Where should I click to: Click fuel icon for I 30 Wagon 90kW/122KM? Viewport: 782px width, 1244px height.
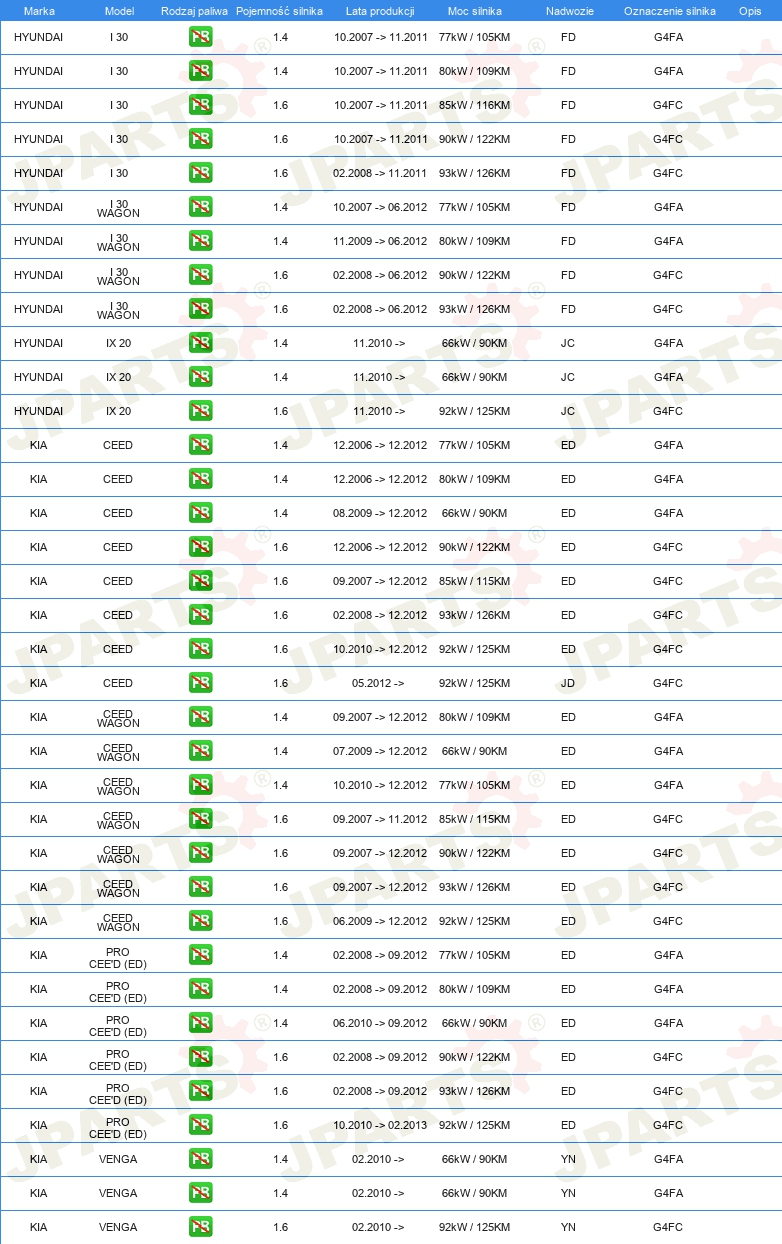tap(201, 276)
